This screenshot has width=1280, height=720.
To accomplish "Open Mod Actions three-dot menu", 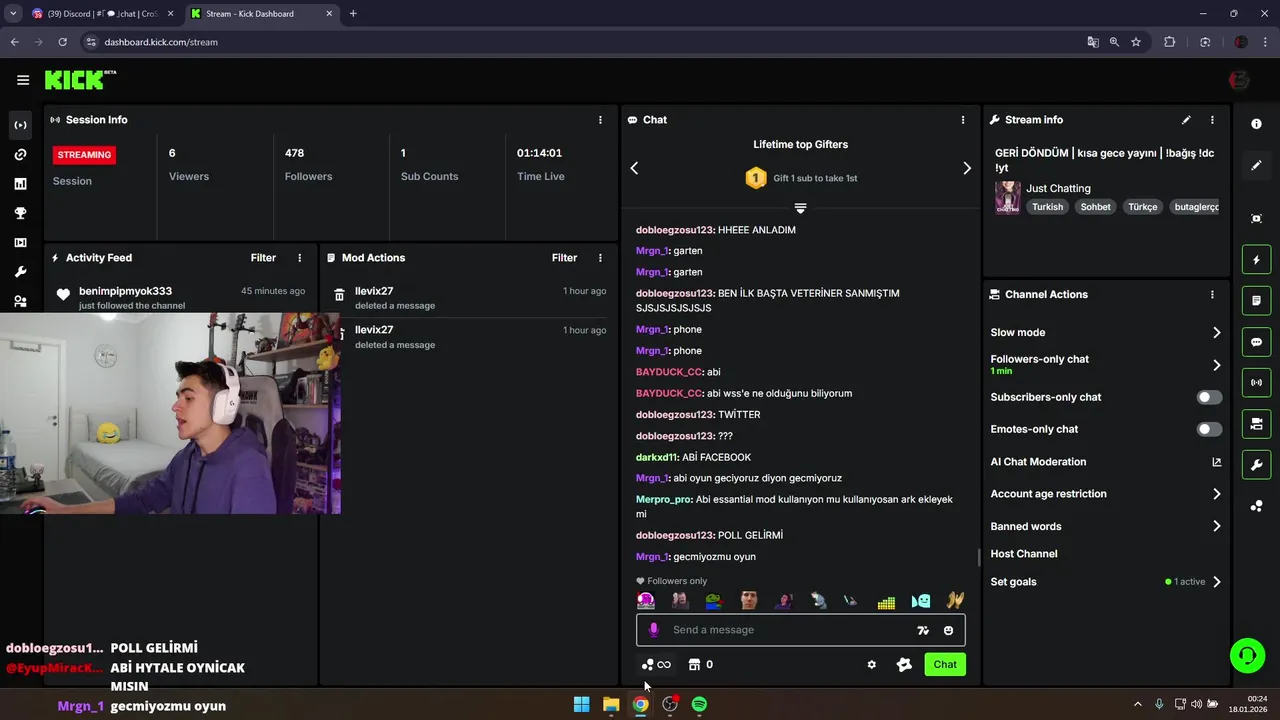I will pyautogui.click(x=600, y=258).
